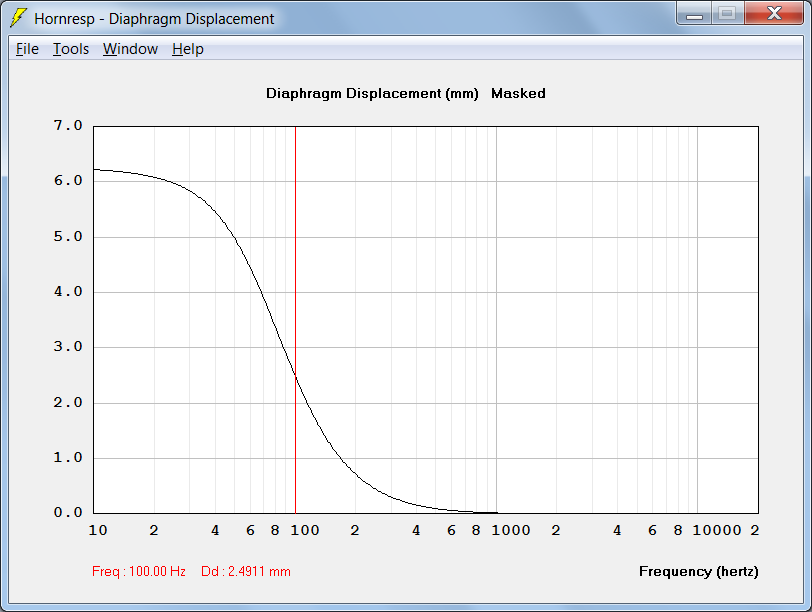Viewport: 812px width, 612px height.
Task: Click the 'Masked' label
Action: pyautogui.click(x=518, y=93)
